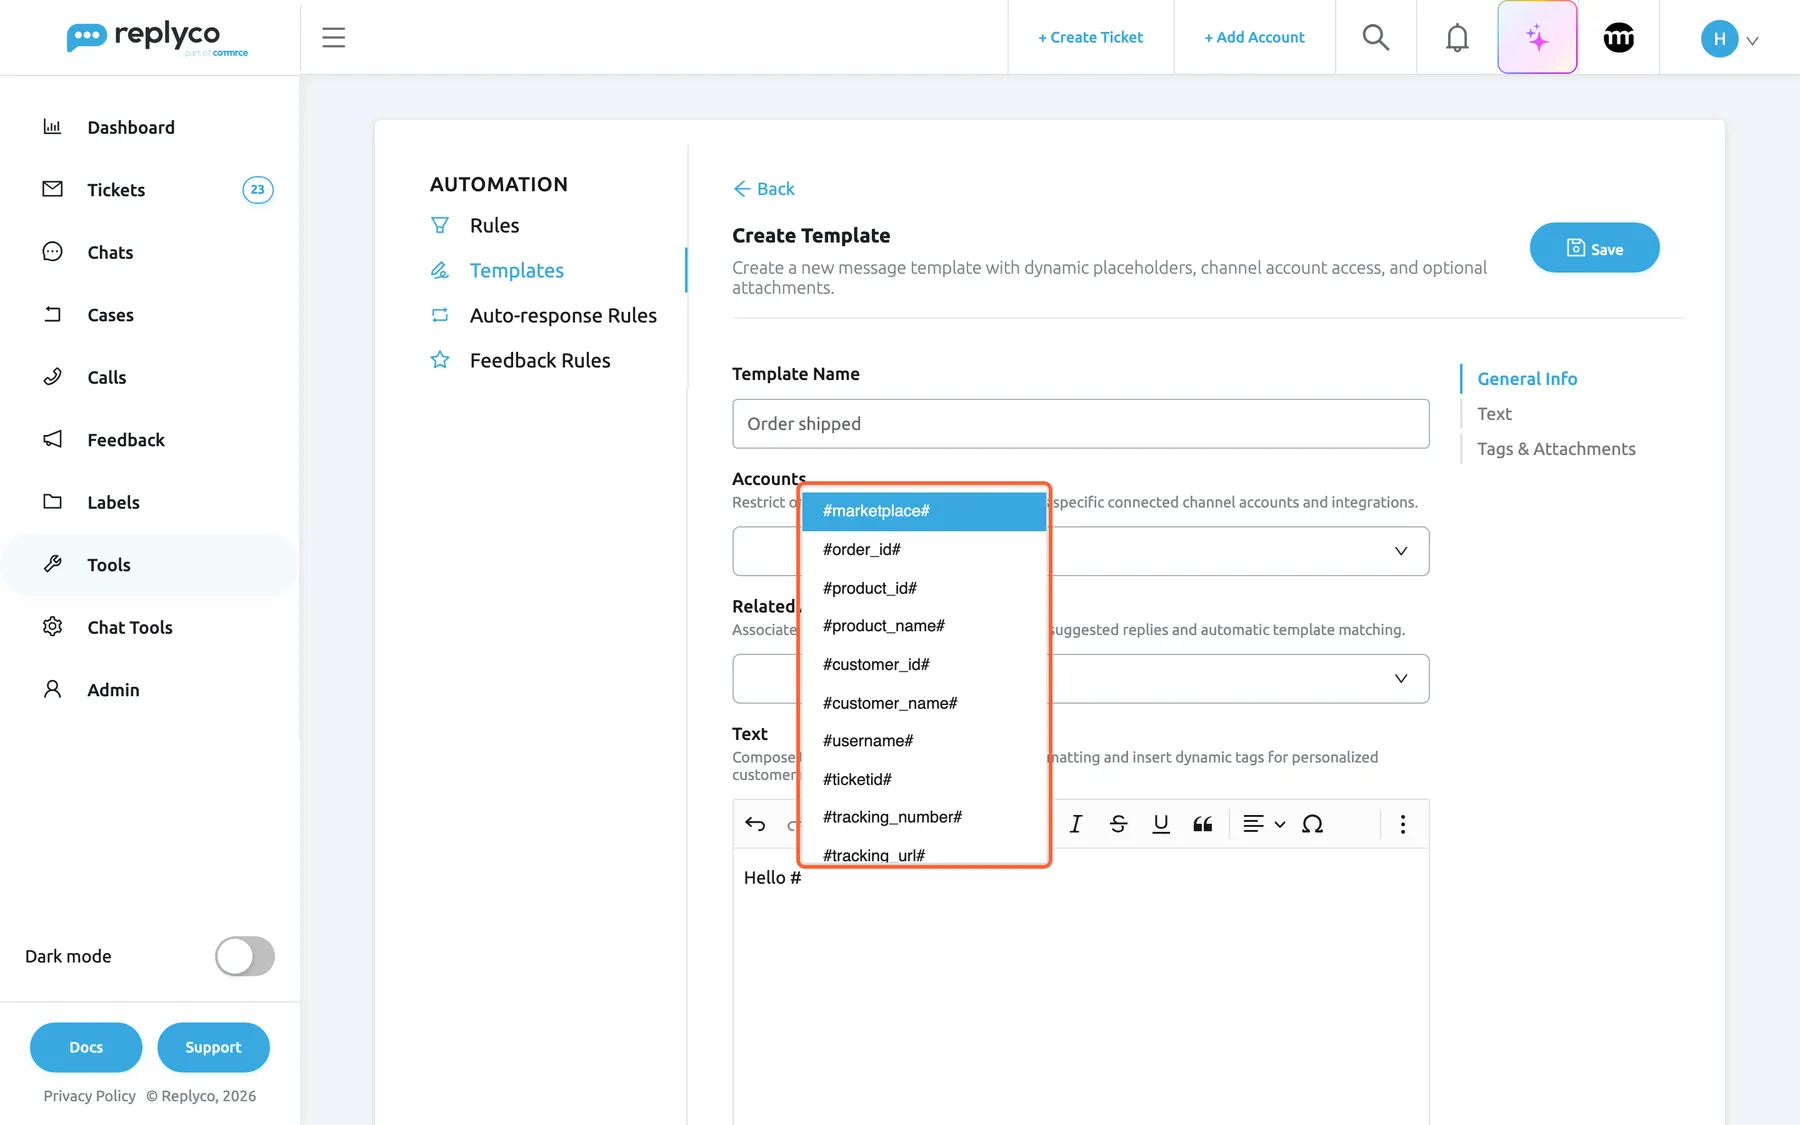Click Template Name input field
Viewport: 1800px width, 1125px height.
1080,424
